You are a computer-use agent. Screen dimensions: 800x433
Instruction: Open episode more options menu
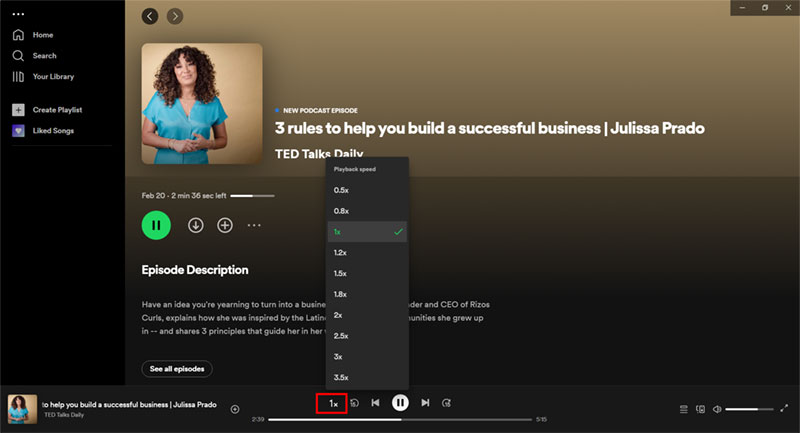coord(254,225)
